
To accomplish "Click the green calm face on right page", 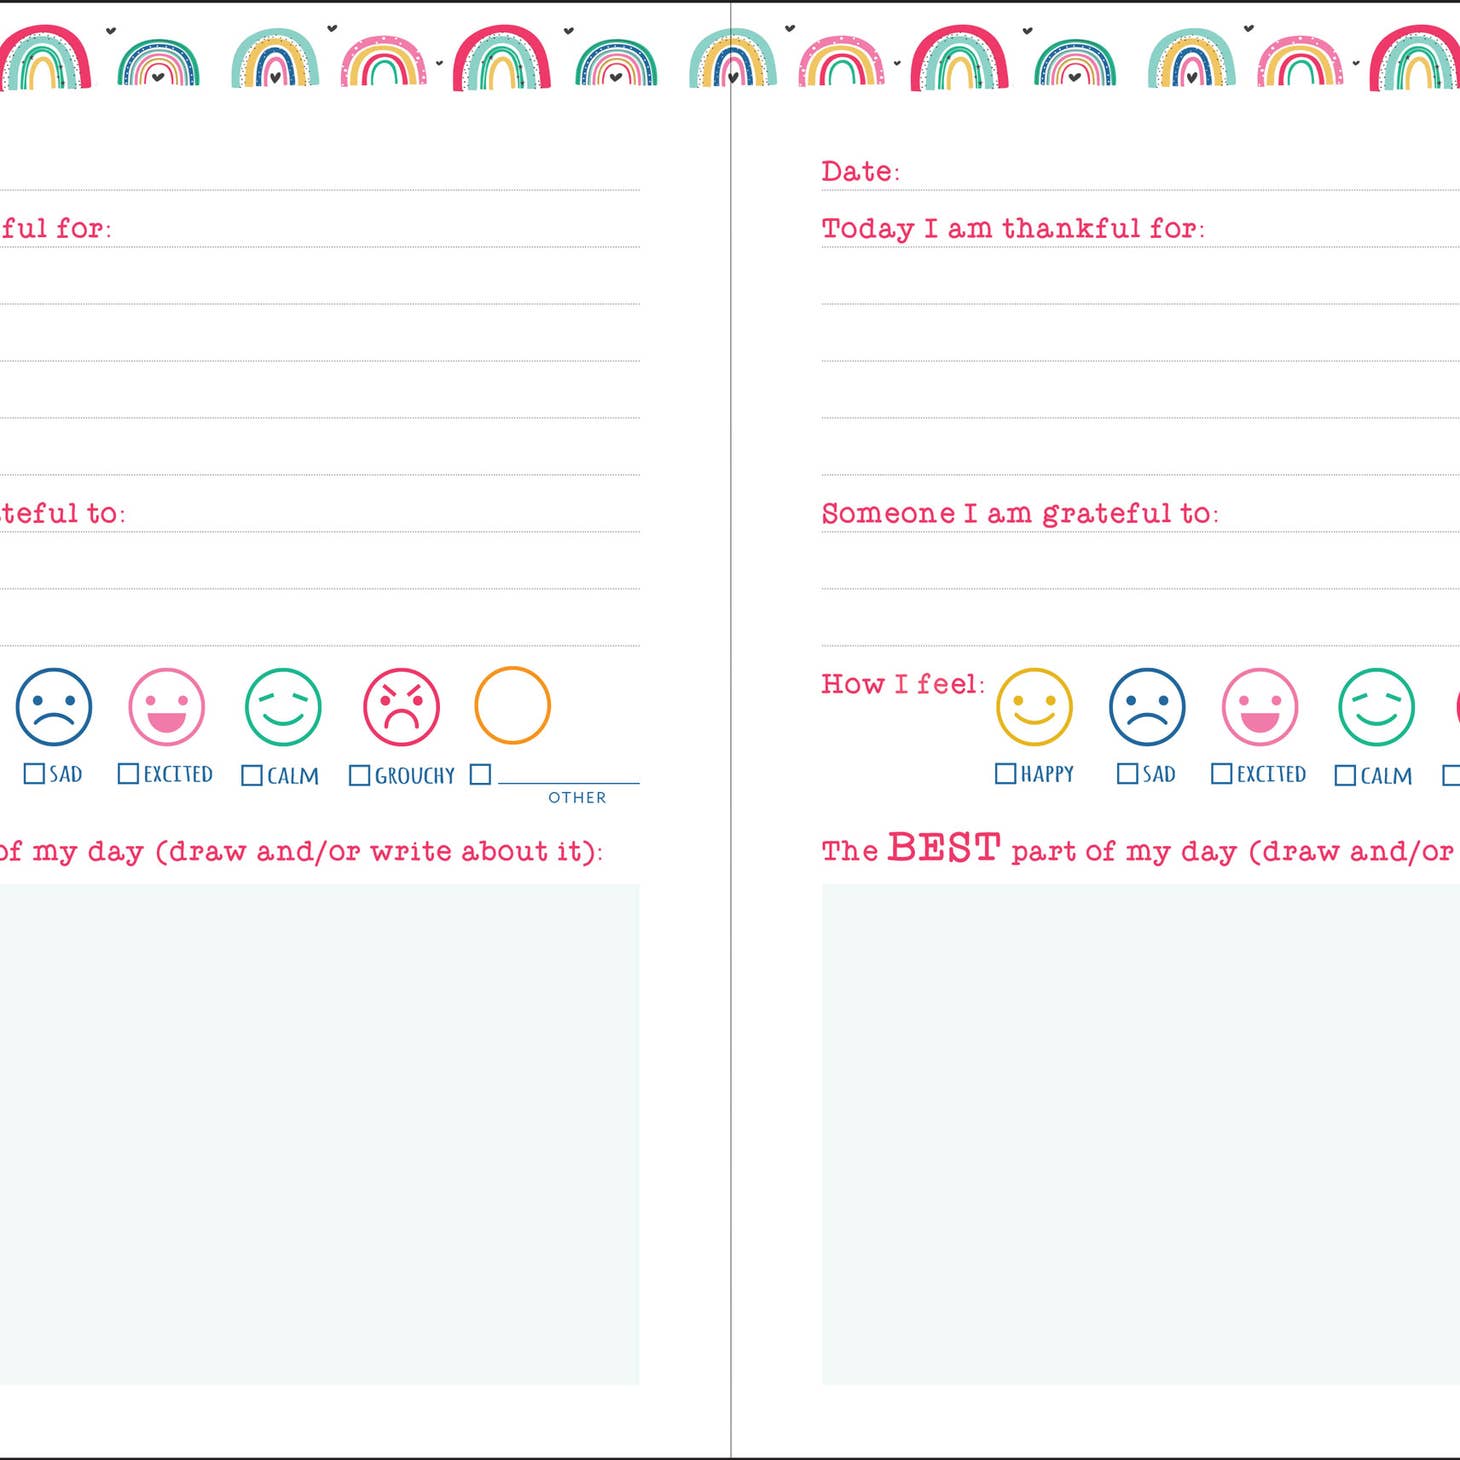I will 1376,707.
